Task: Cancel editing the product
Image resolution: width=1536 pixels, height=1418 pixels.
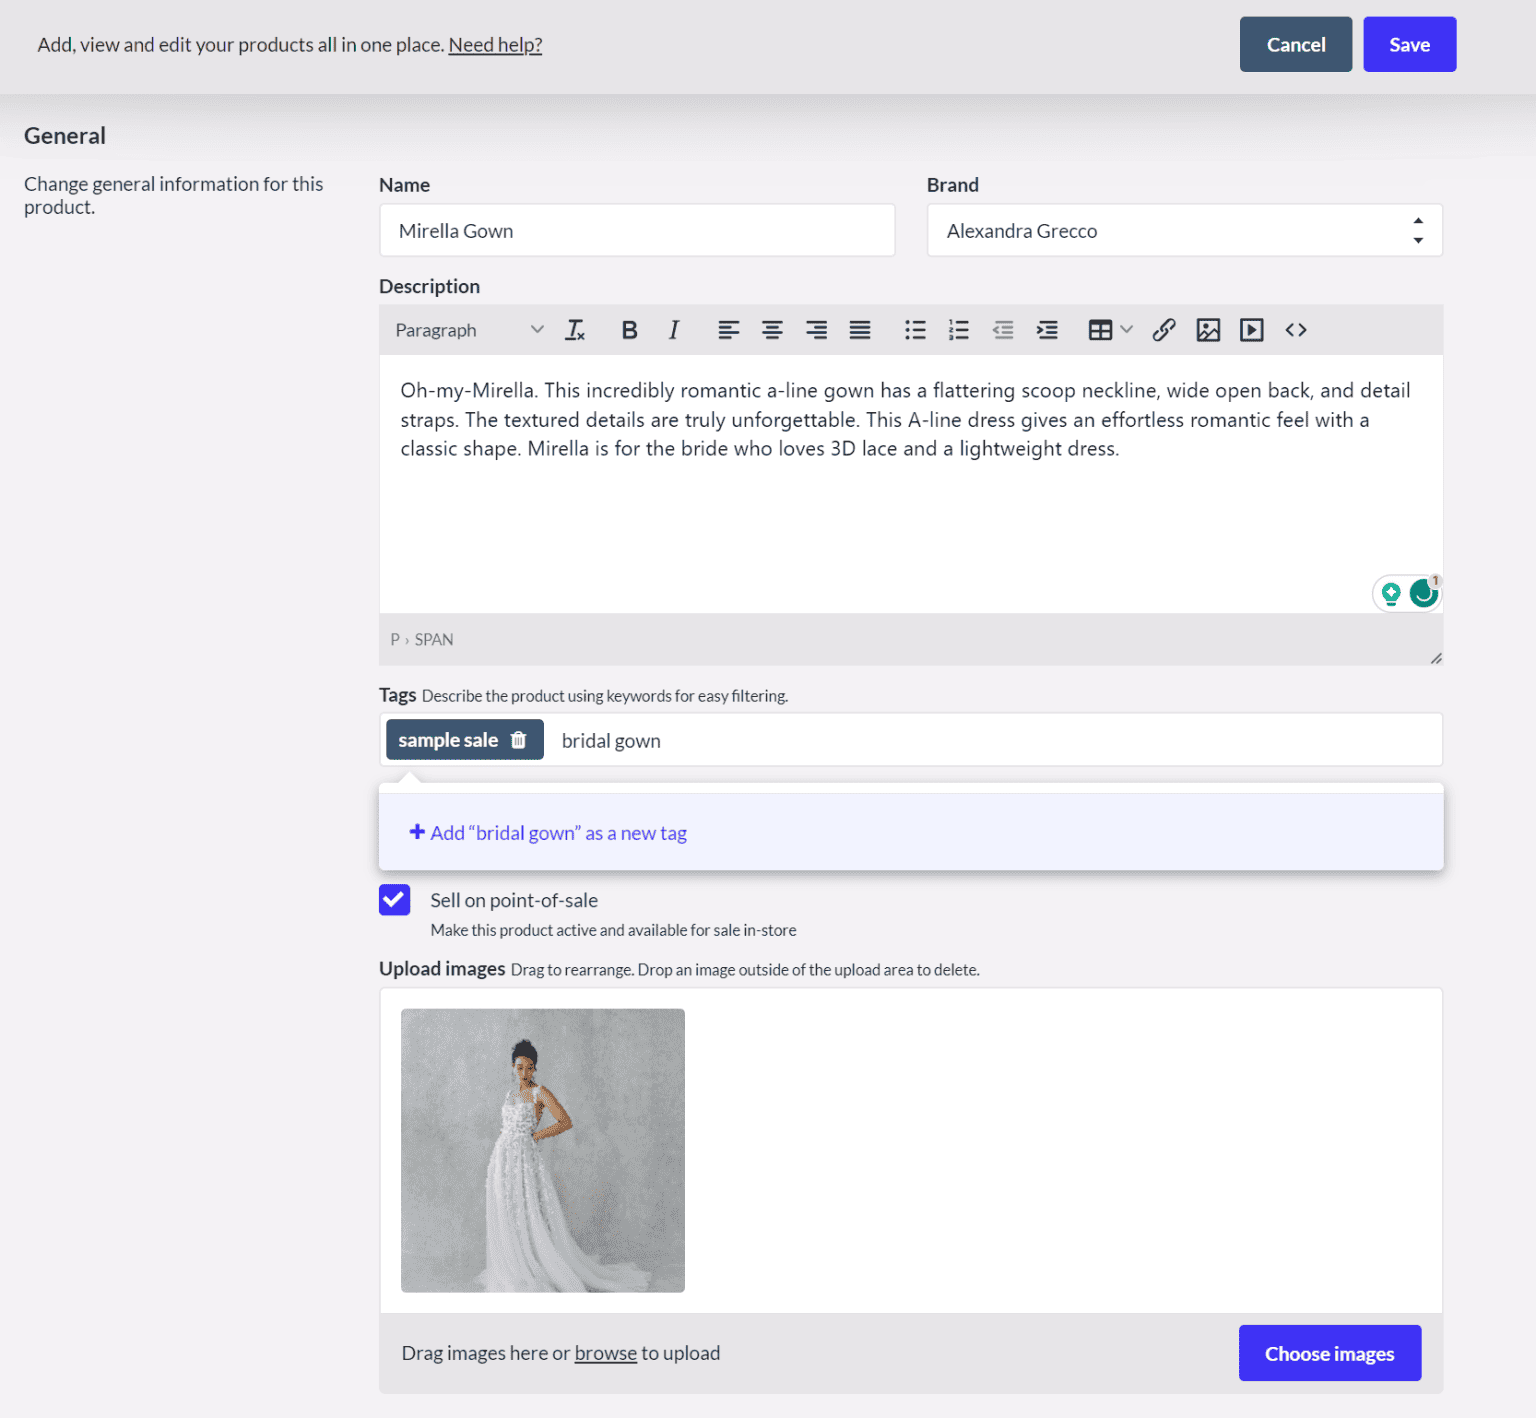Action: [x=1296, y=45]
